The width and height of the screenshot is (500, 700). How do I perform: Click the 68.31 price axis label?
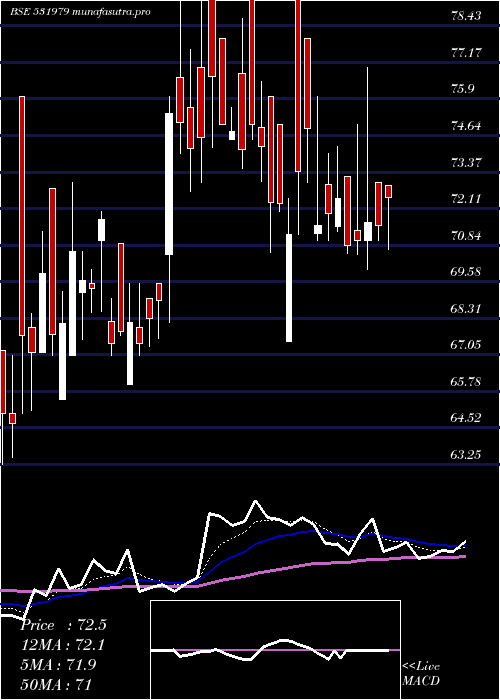coord(466,308)
